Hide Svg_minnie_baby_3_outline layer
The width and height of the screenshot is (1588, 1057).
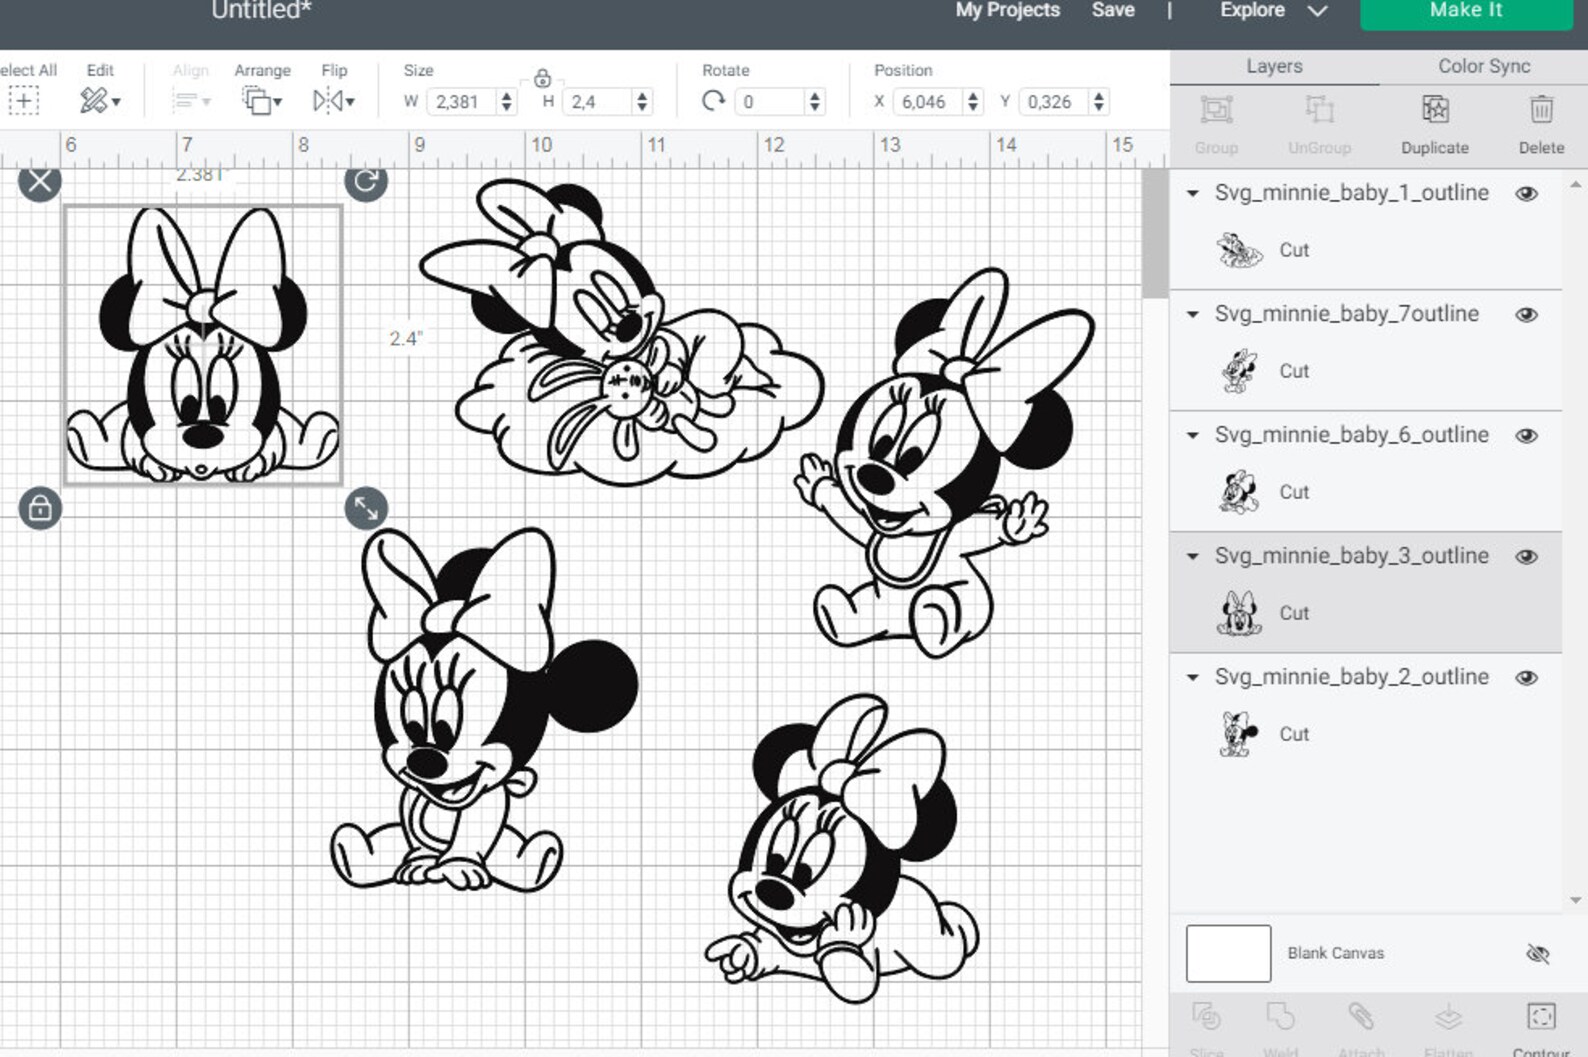pyautogui.click(x=1526, y=557)
